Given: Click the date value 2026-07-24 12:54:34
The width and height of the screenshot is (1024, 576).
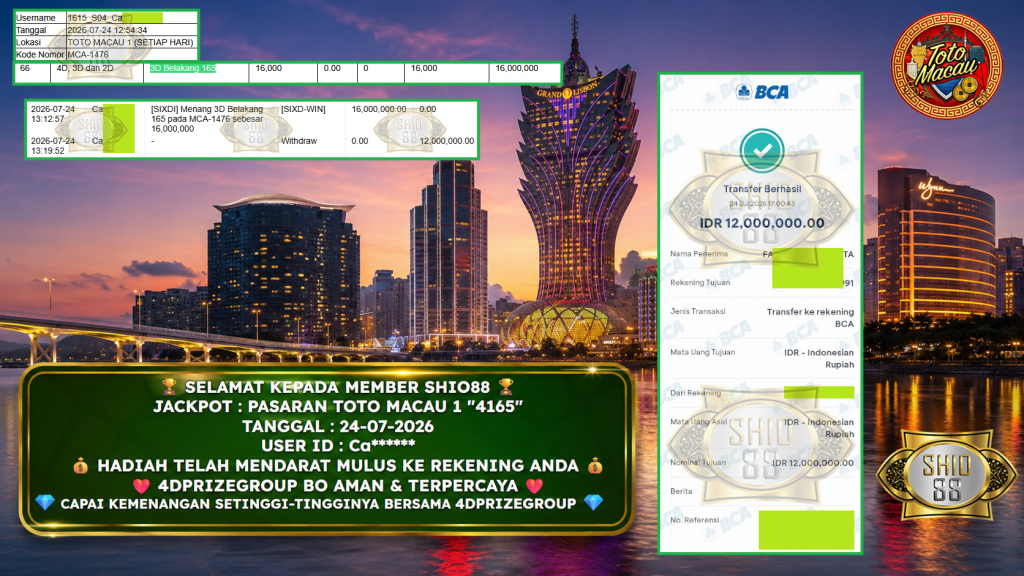Looking at the screenshot, I should [108, 30].
